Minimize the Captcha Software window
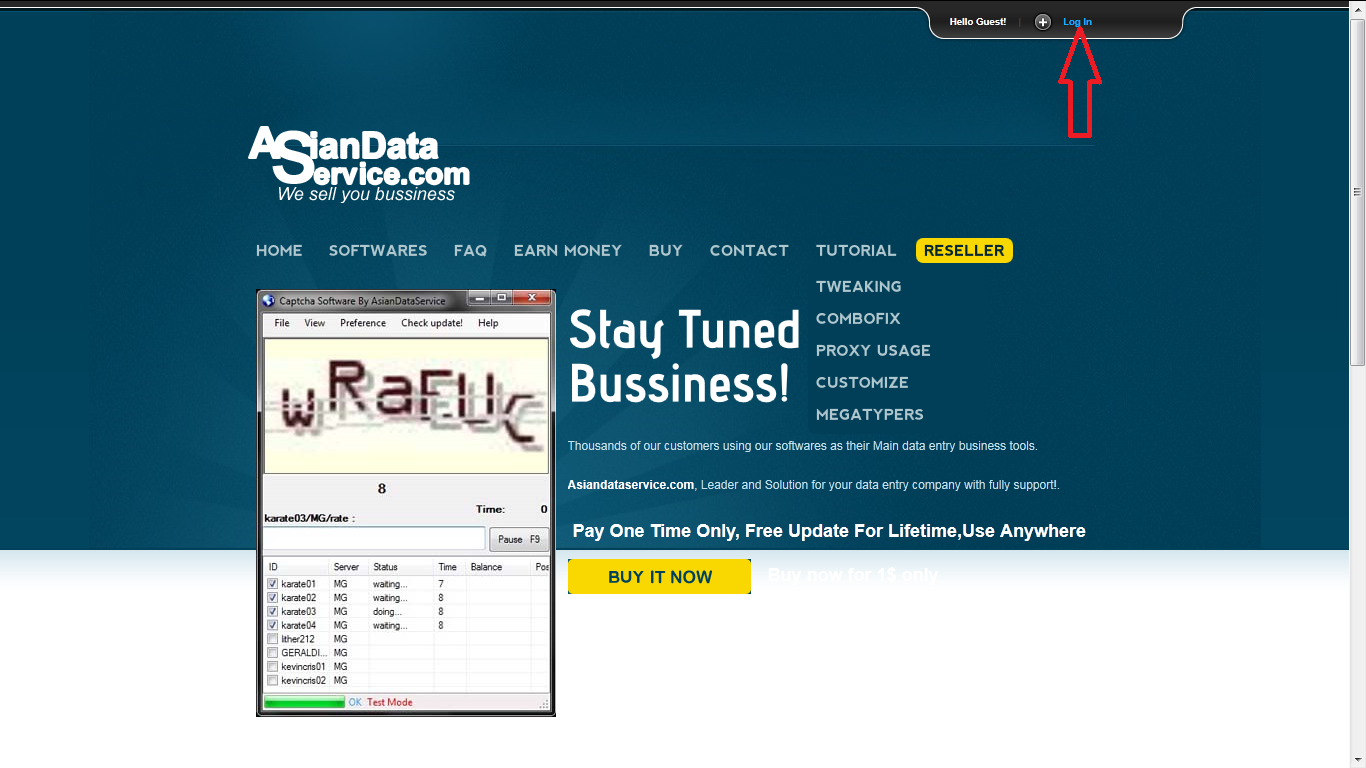Screen dimensions: 1366x768 pyautogui.click(x=481, y=298)
